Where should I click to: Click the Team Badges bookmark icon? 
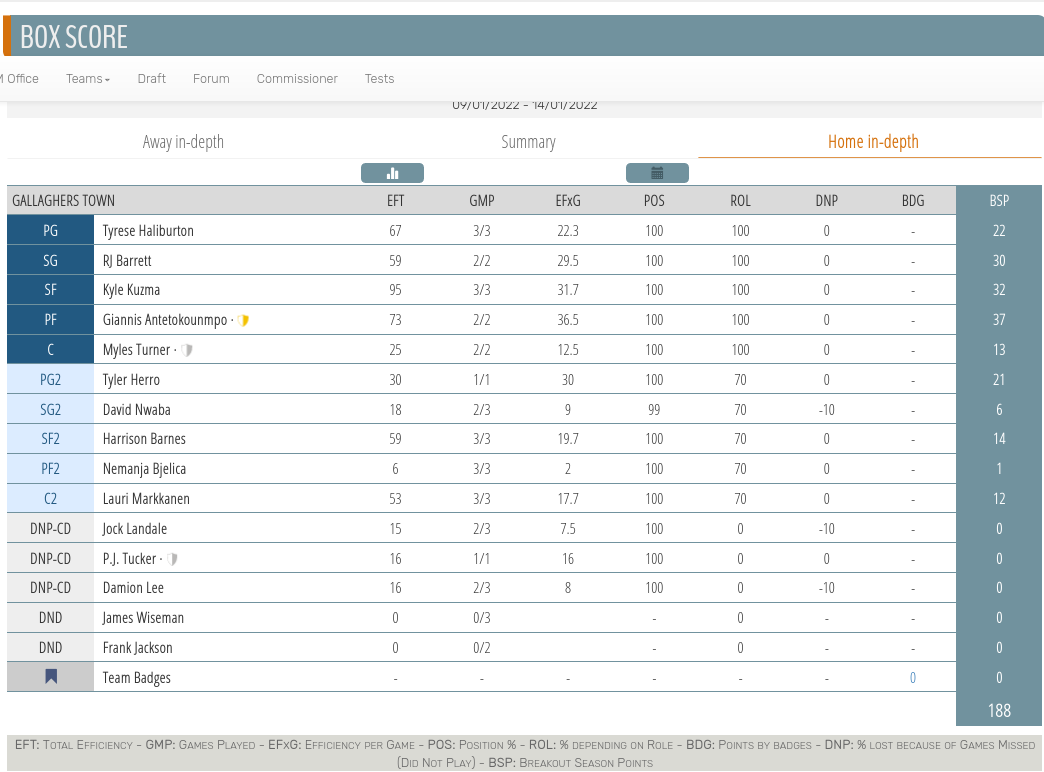(x=51, y=677)
